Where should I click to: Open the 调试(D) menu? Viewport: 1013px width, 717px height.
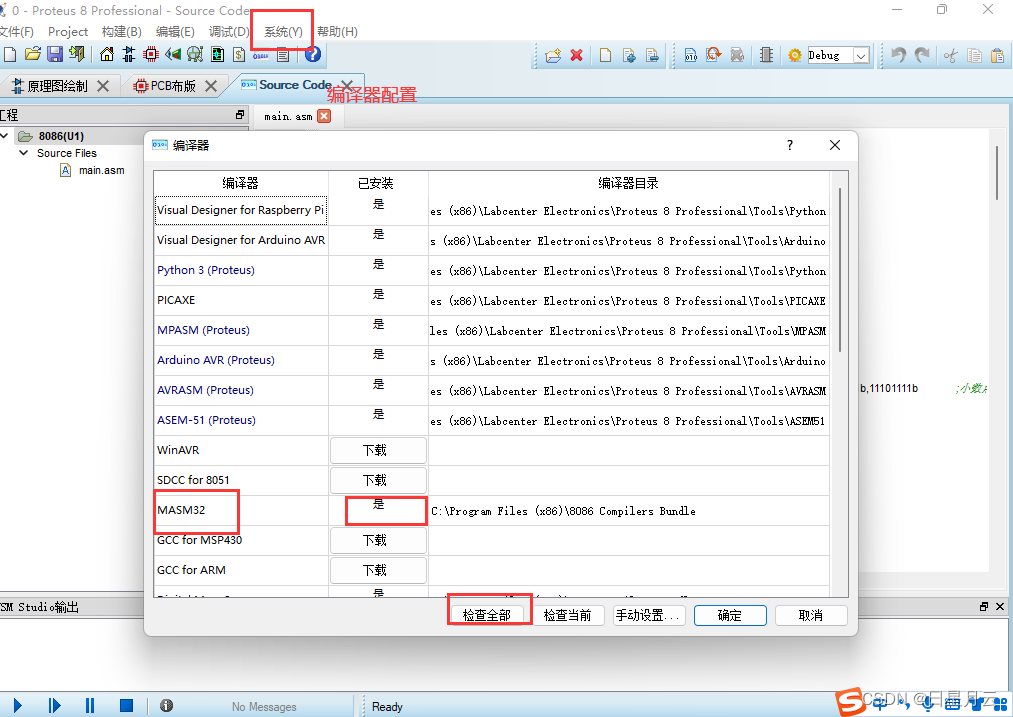point(229,32)
